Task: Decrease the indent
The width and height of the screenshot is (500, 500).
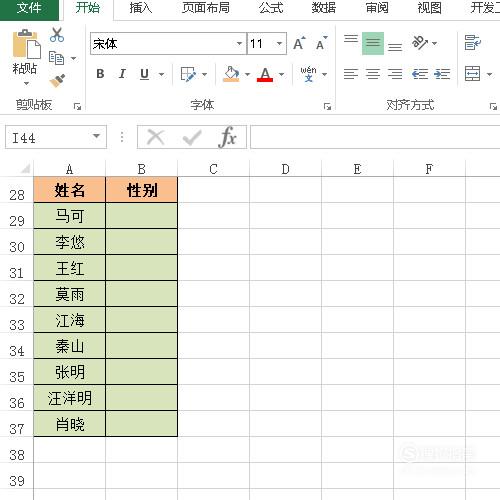Action: [x=420, y=74]
